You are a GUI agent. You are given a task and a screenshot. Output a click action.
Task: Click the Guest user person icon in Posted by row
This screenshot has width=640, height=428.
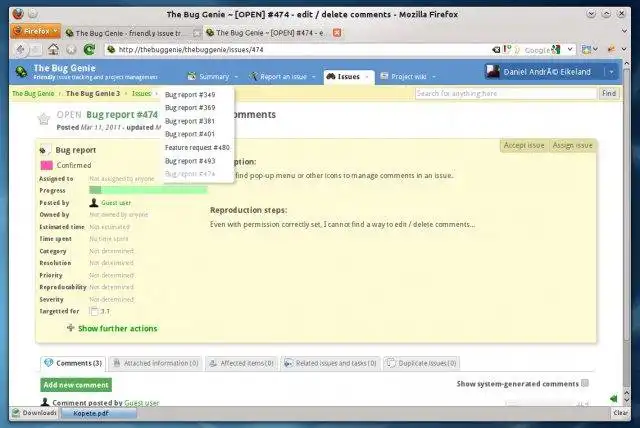(94, 202)
